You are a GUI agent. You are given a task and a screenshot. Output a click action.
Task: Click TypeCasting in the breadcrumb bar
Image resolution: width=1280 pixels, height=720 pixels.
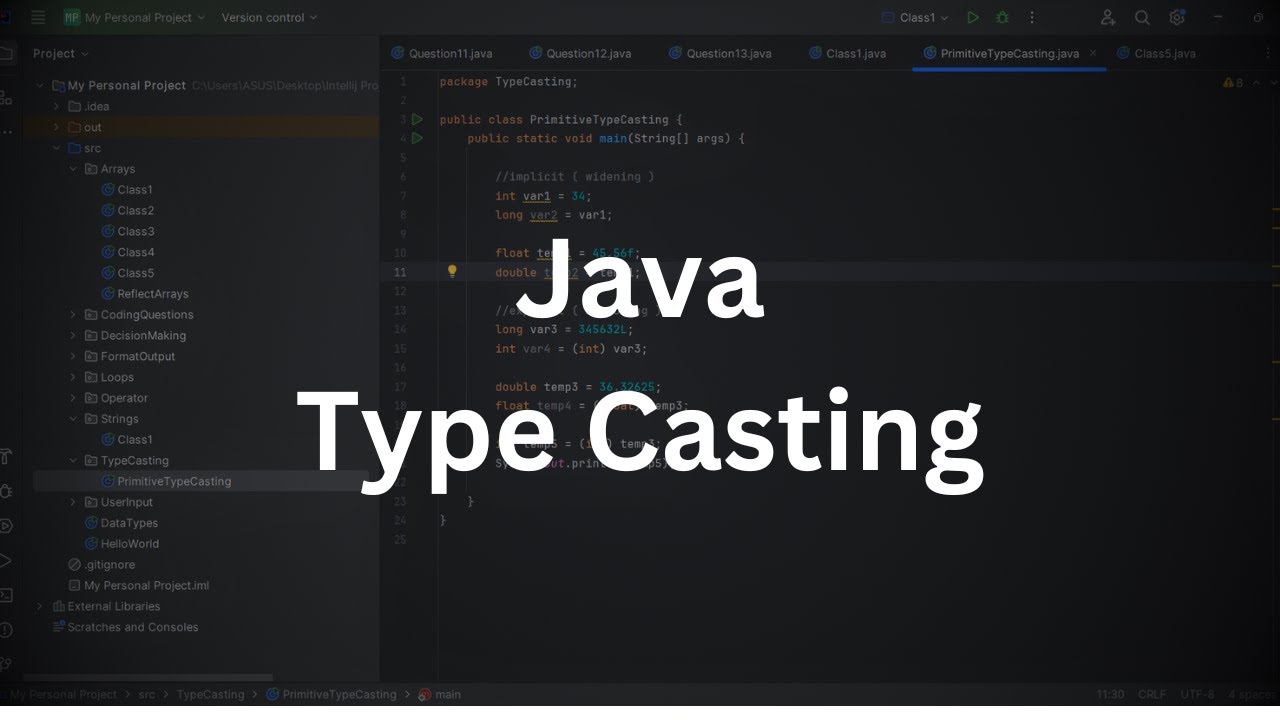click(210, 694)
